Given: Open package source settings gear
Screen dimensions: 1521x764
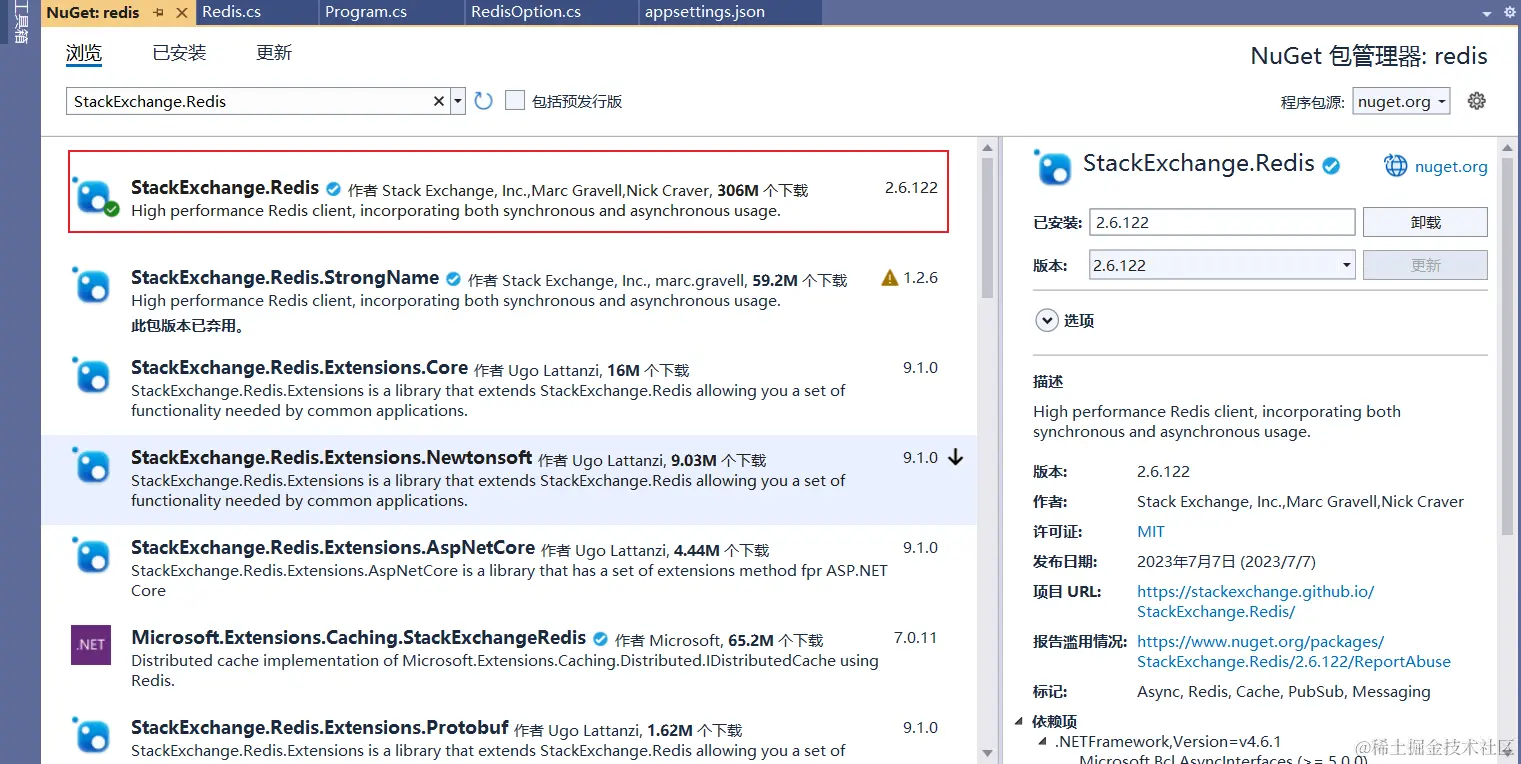Looking at the screenshot, I should (1476, 101).
